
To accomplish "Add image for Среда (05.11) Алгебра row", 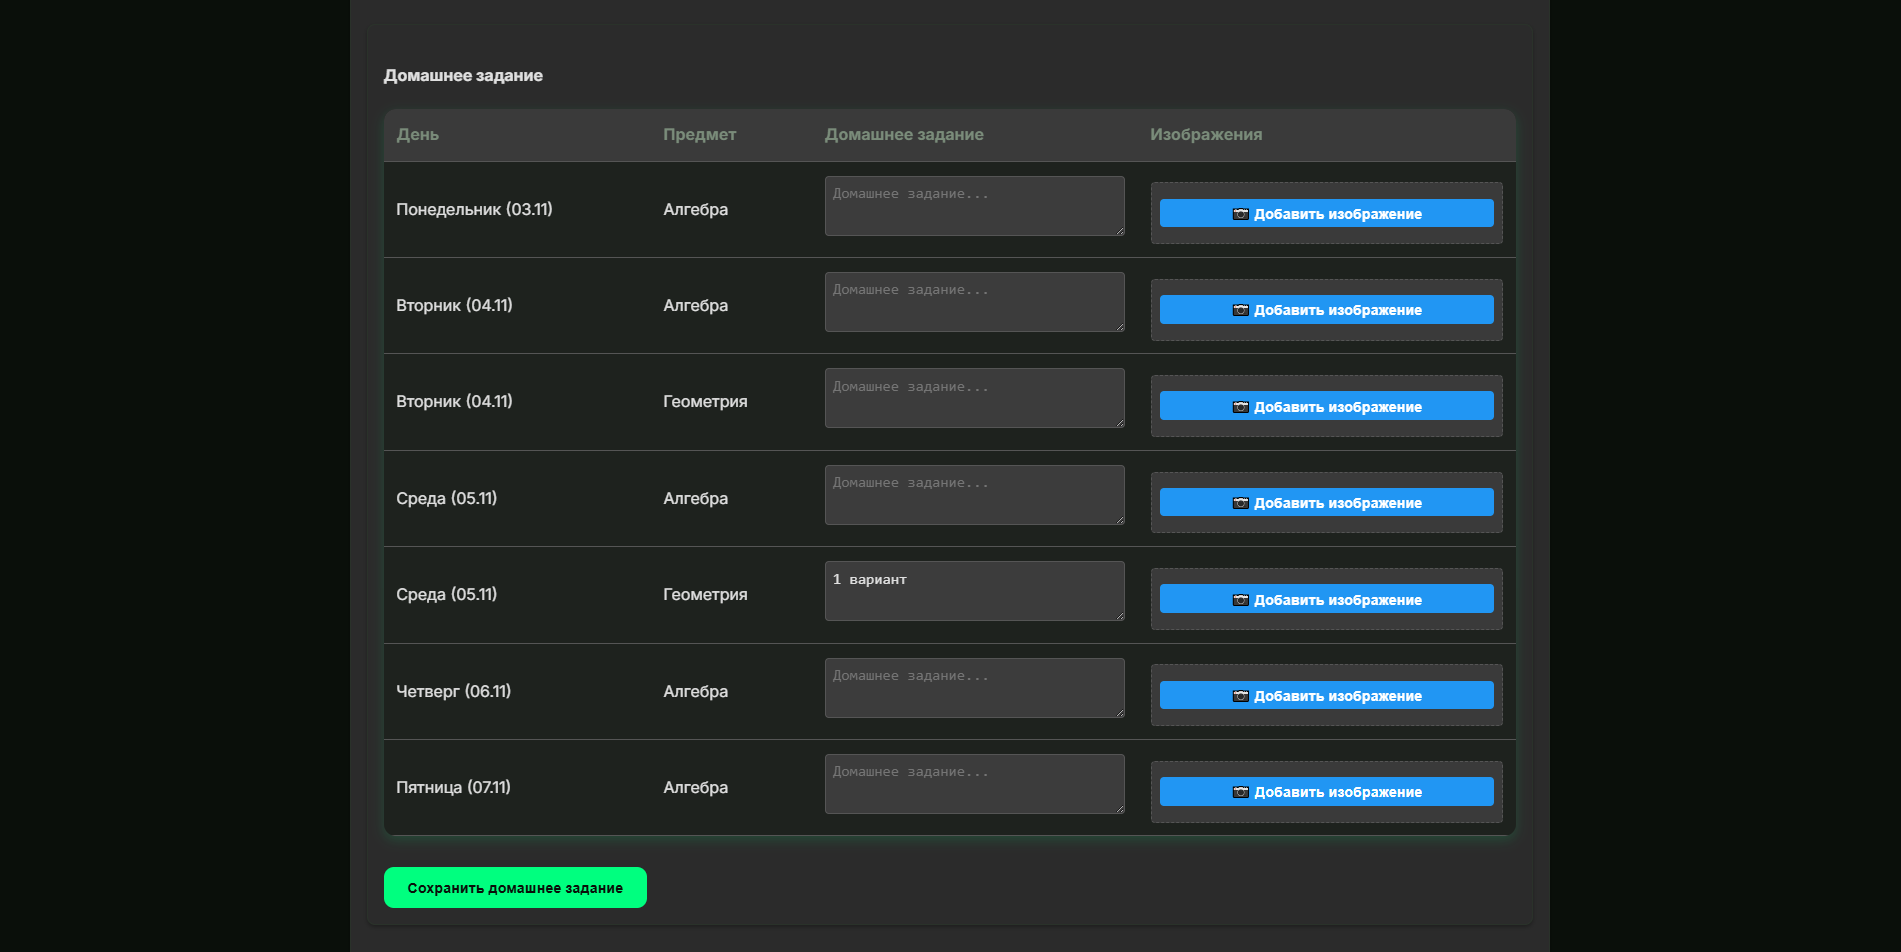I will [x=1326, y=502].
